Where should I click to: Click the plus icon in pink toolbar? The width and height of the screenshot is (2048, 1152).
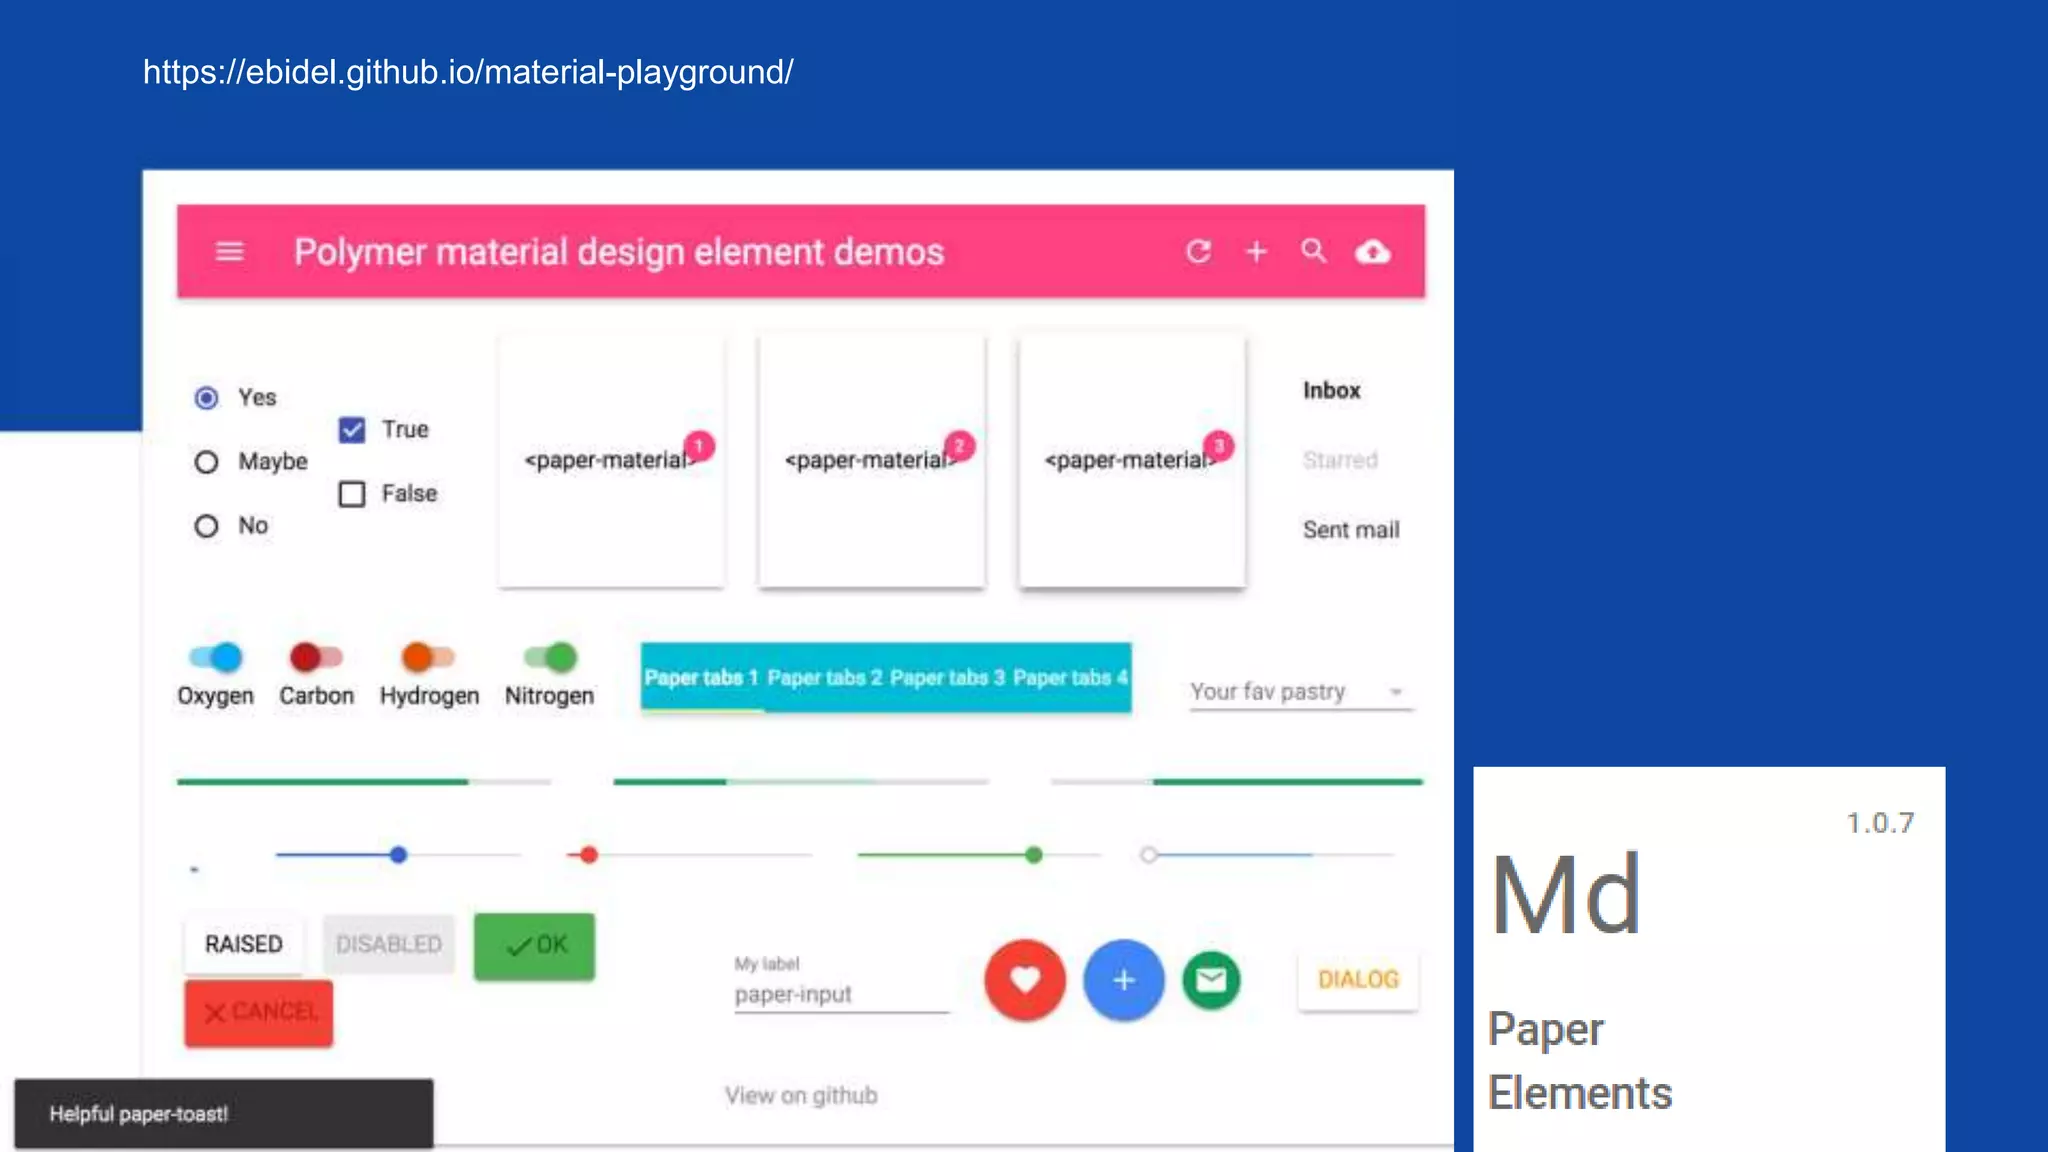tap(1256, 252)
